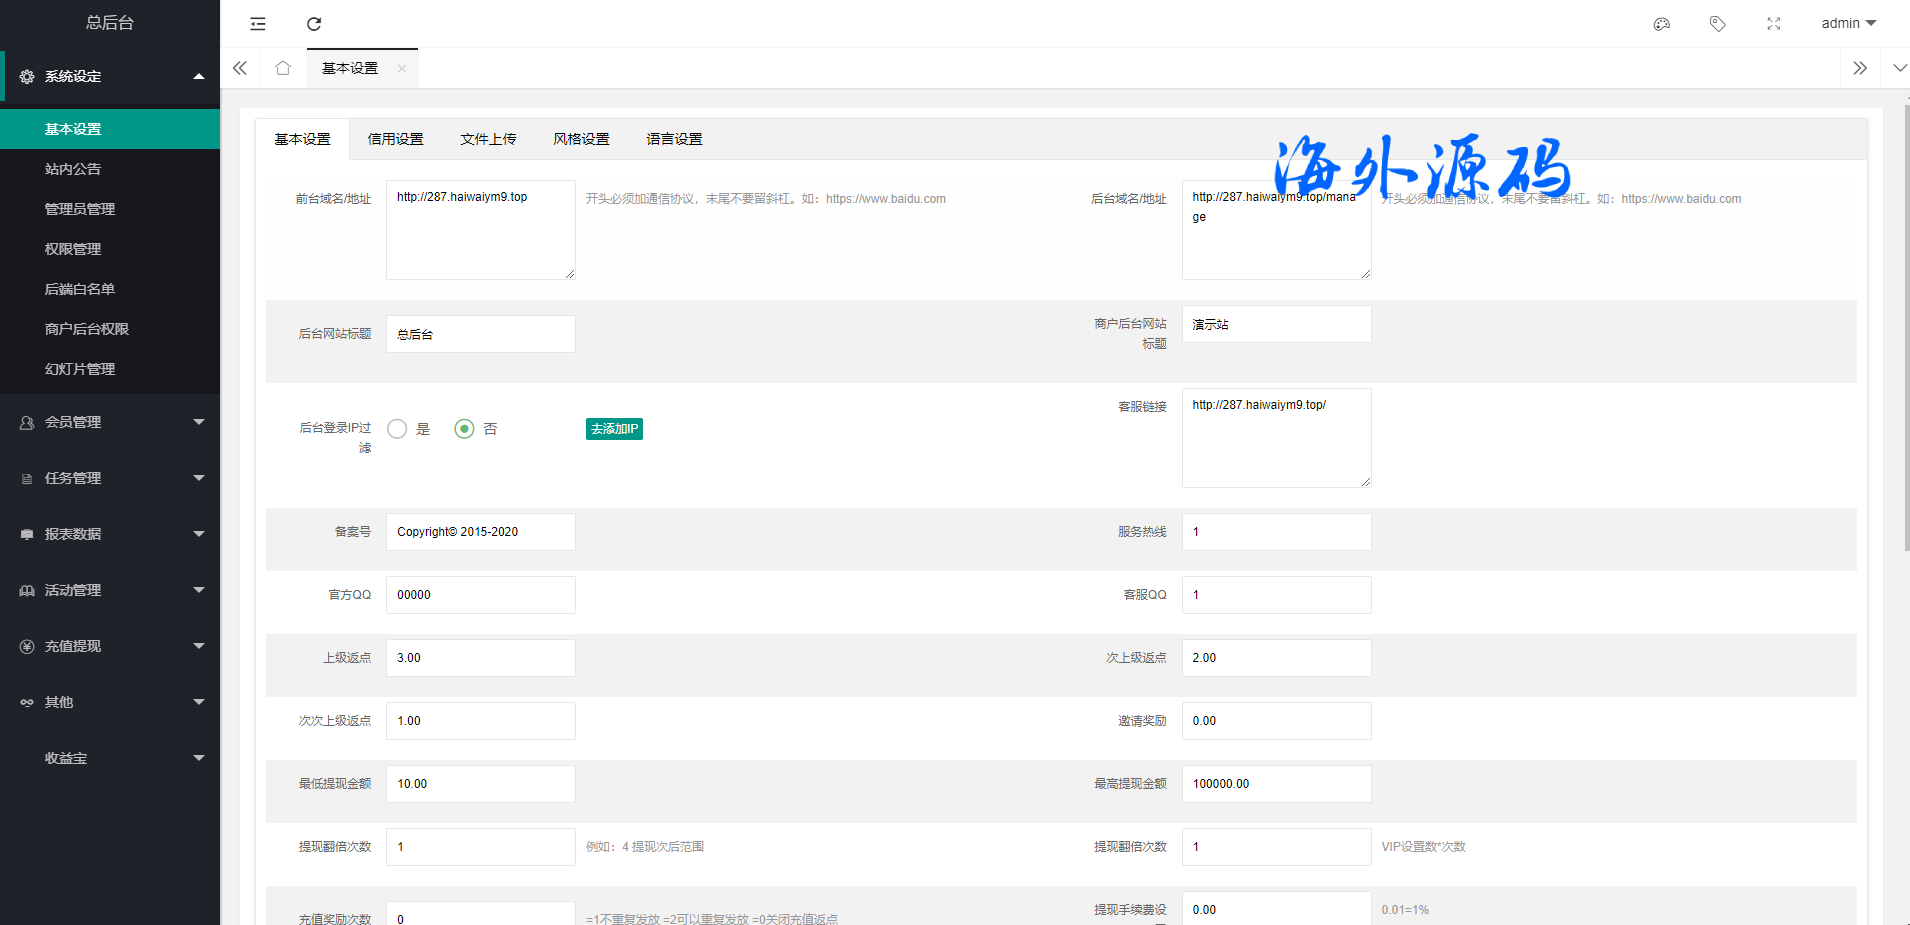This screenshot has width=1910, height=925.
Task: Switch to the 信用设置 tab
Action: [395, 139]
